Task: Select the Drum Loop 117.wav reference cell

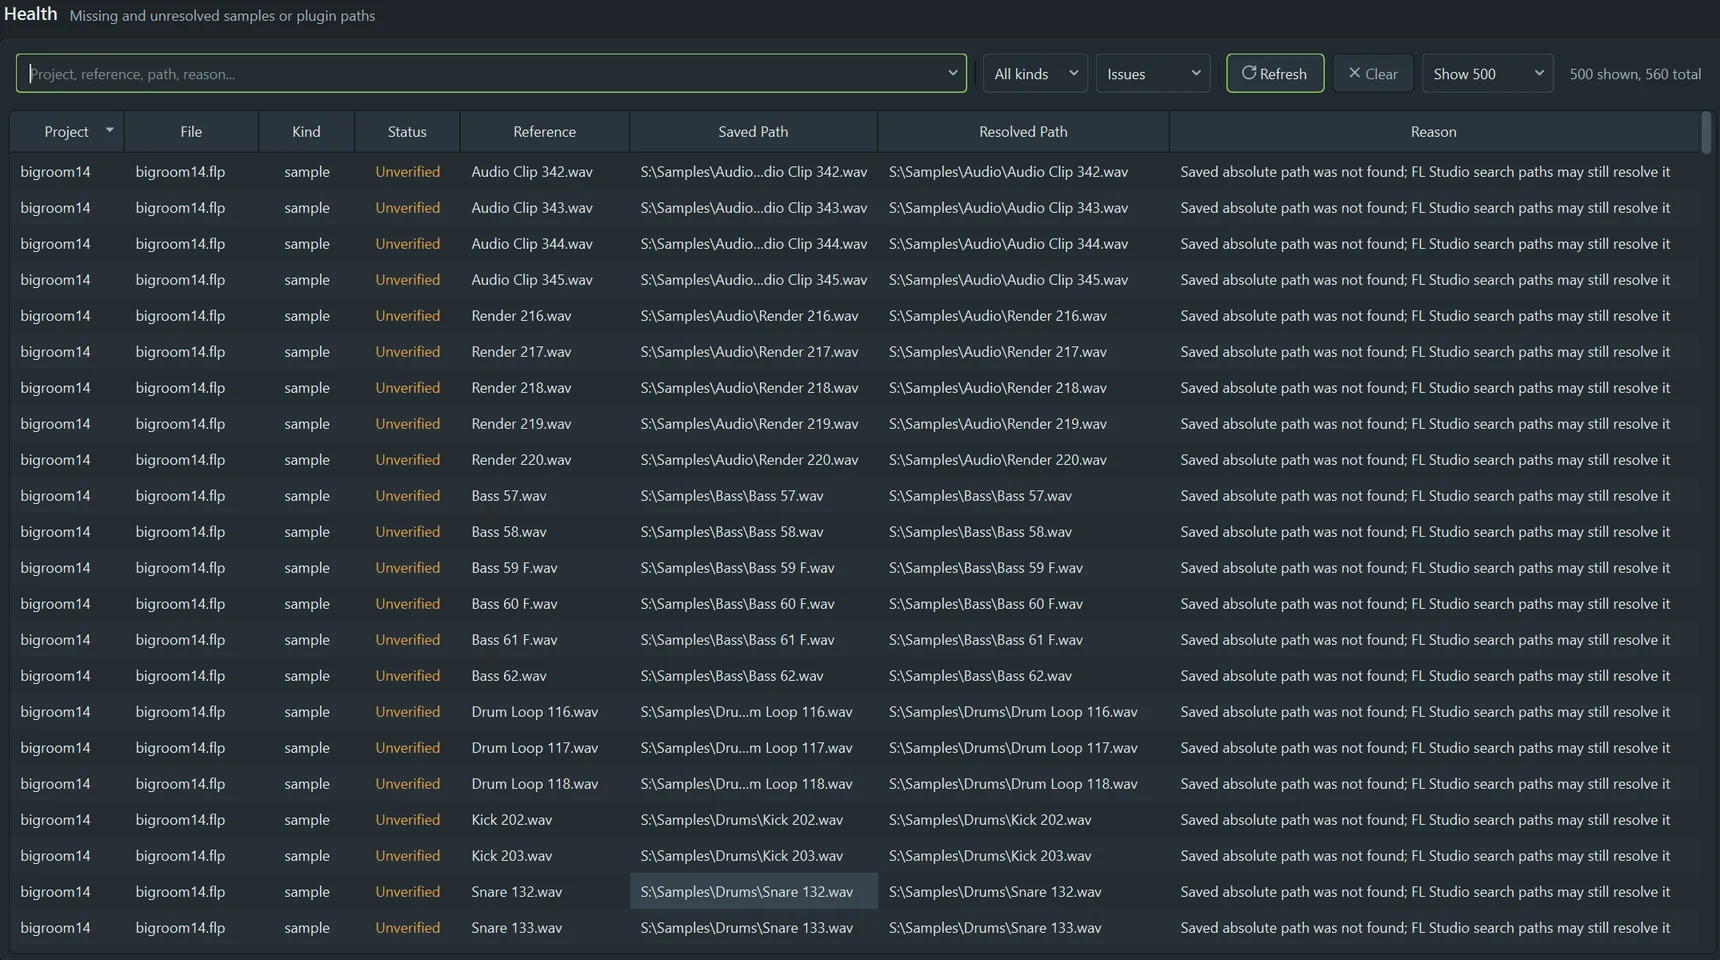Action: [x=545, y=748]
